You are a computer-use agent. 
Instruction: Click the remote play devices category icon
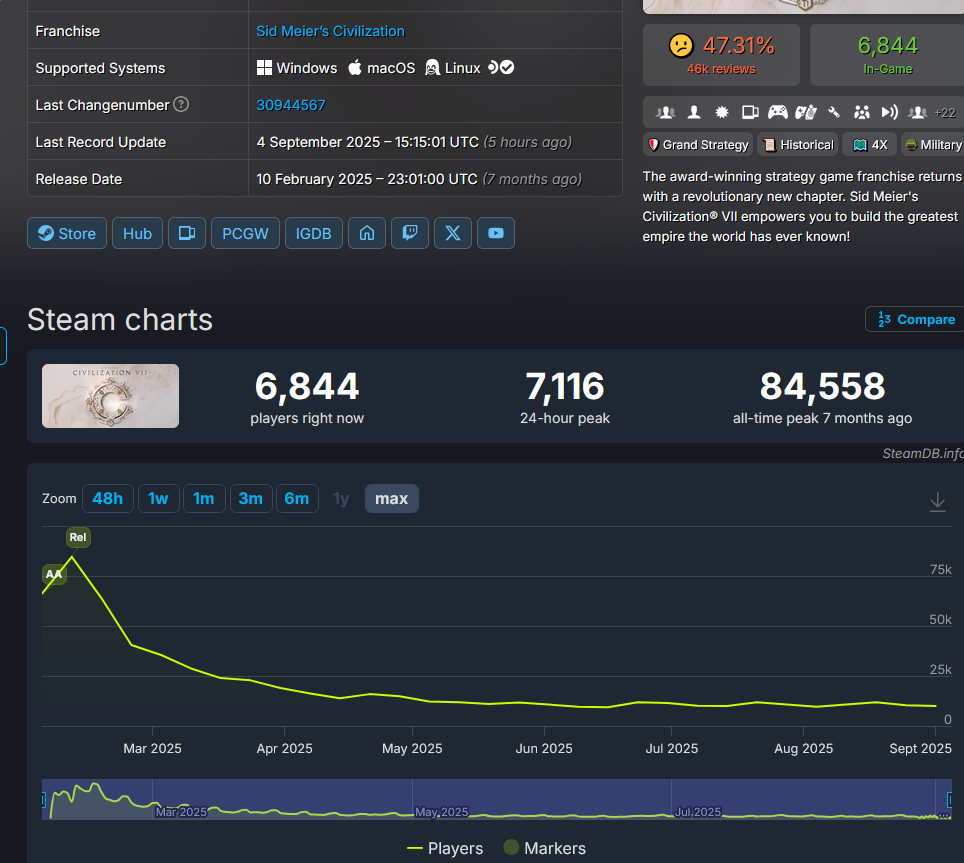pyautogui.click(x=750, y=112)
